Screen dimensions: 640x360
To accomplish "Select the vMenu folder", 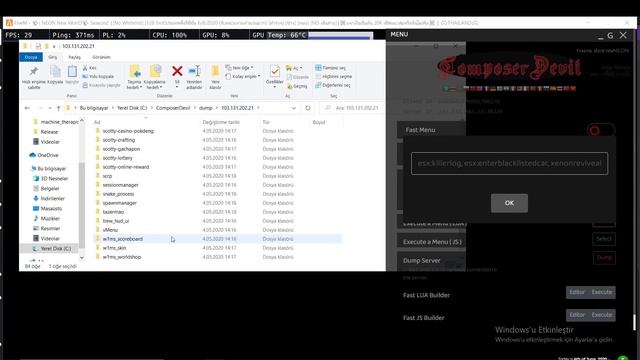I will coord(110,230).
